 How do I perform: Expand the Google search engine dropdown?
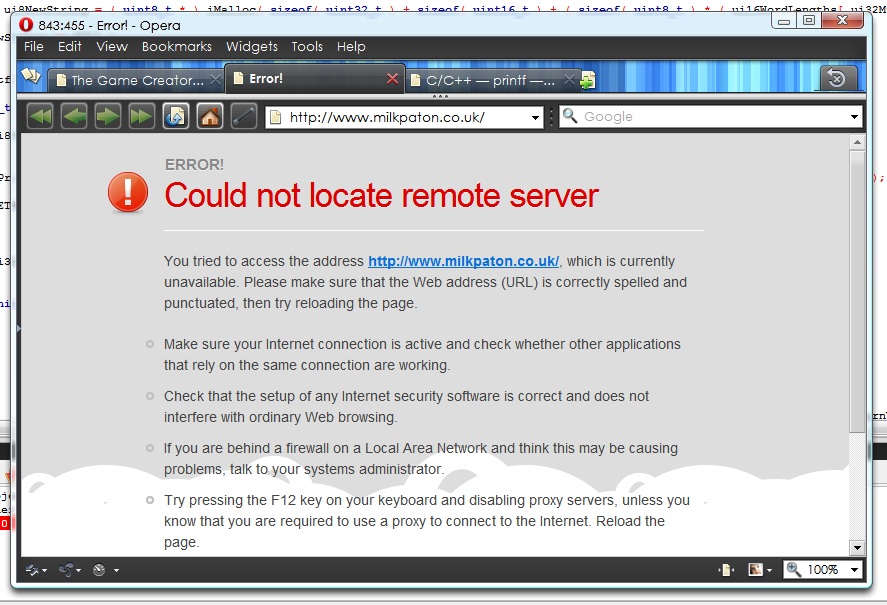pos(854,117)
